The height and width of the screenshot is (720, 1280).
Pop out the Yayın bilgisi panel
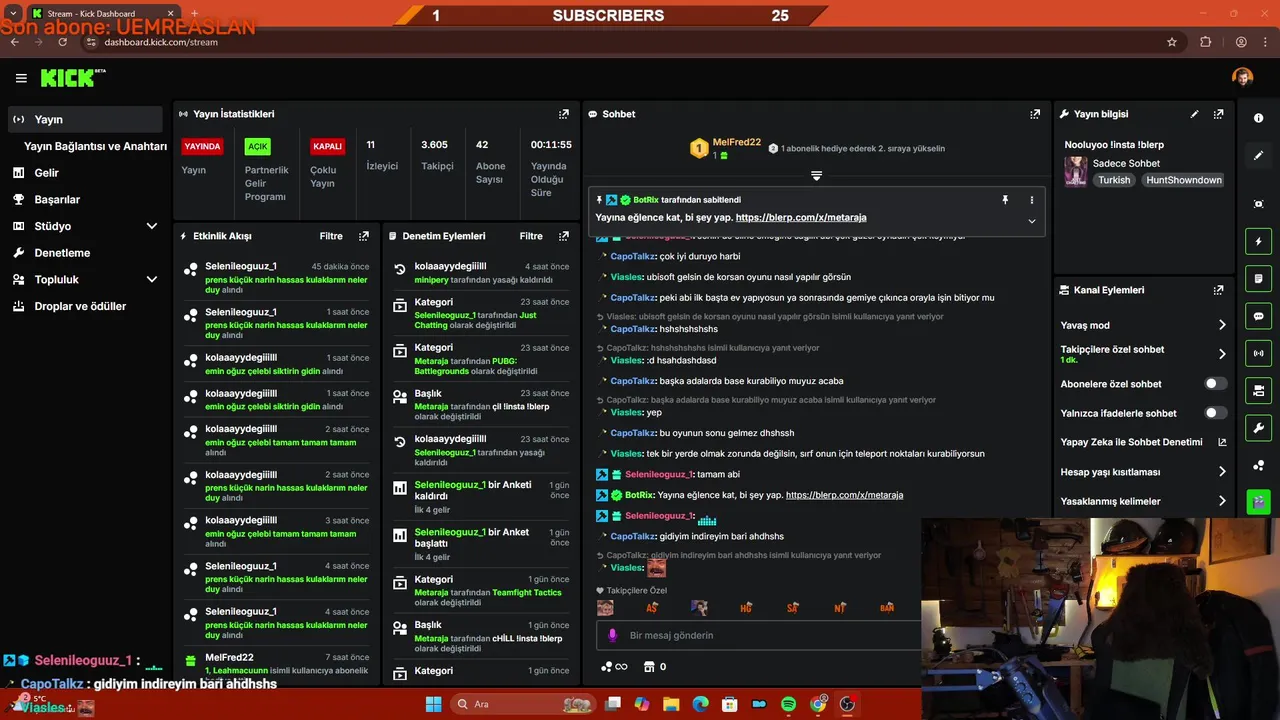pos(1218,114)
